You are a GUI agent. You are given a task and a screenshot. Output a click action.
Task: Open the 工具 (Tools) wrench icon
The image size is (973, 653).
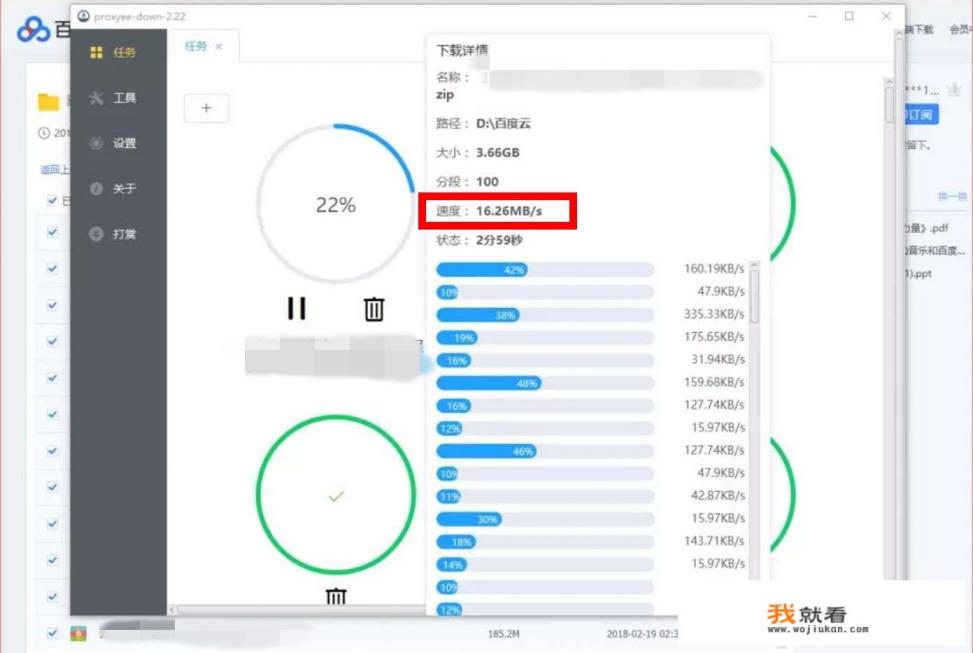point(96,98)
